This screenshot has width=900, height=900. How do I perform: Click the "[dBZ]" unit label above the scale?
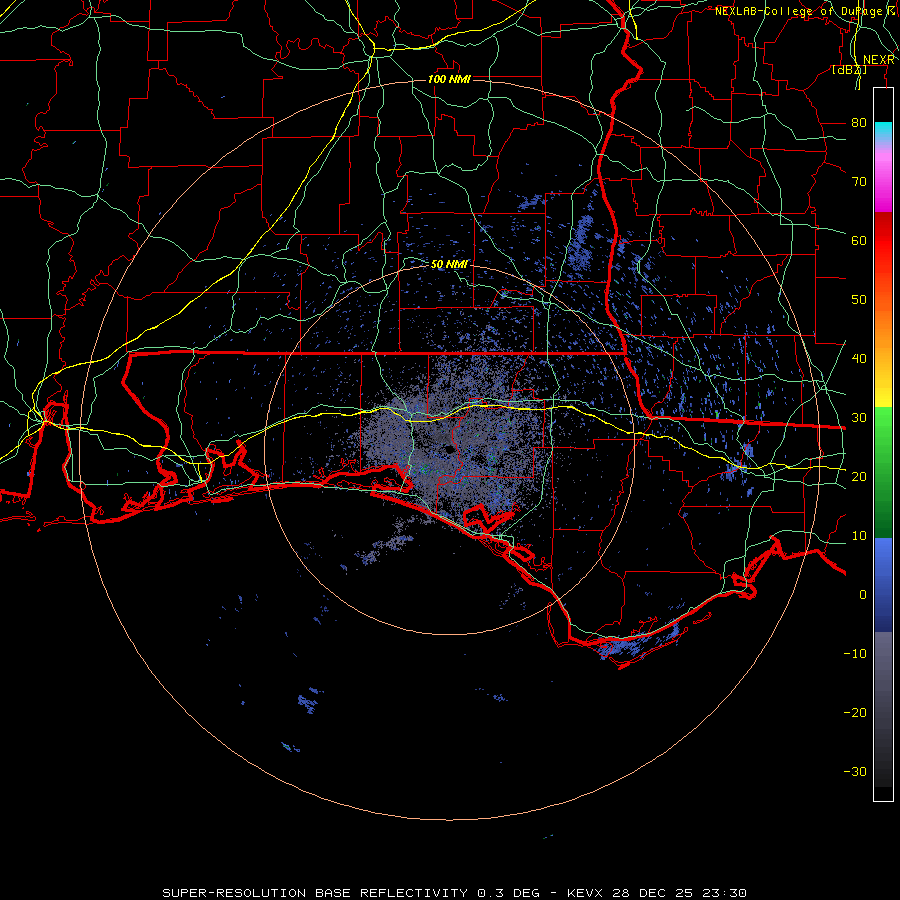849,70
